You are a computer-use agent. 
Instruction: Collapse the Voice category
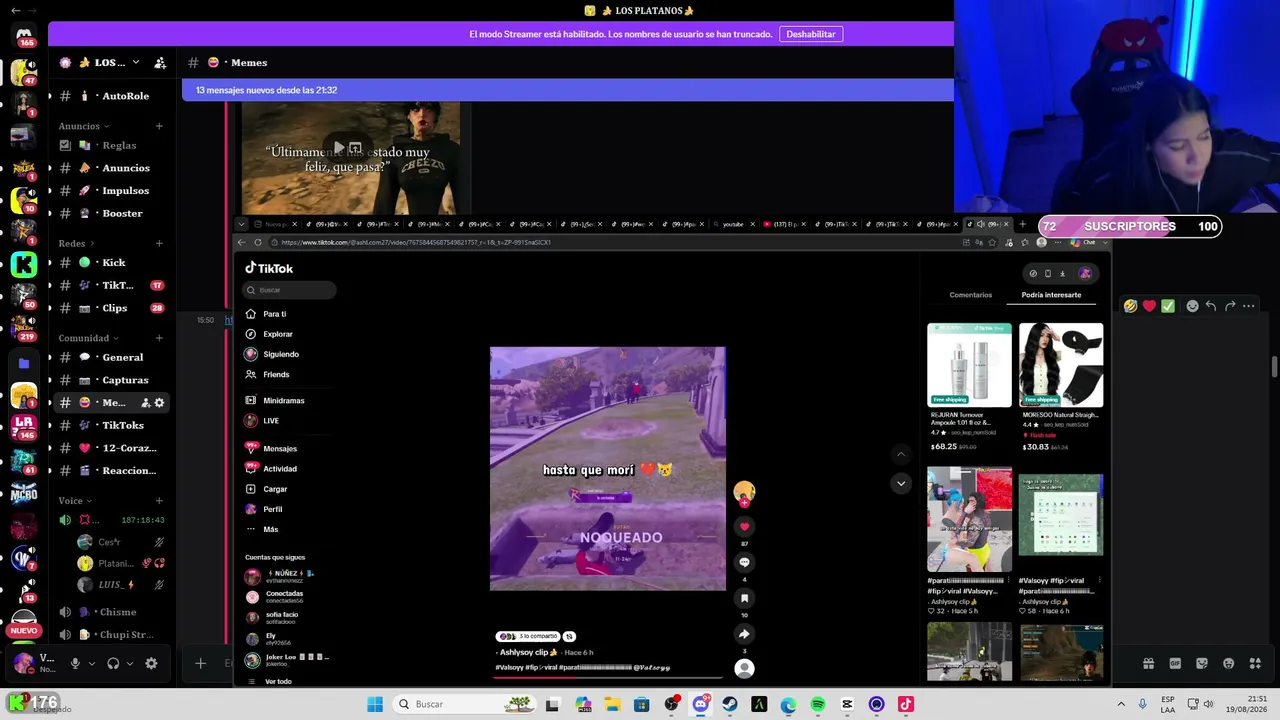75,500
